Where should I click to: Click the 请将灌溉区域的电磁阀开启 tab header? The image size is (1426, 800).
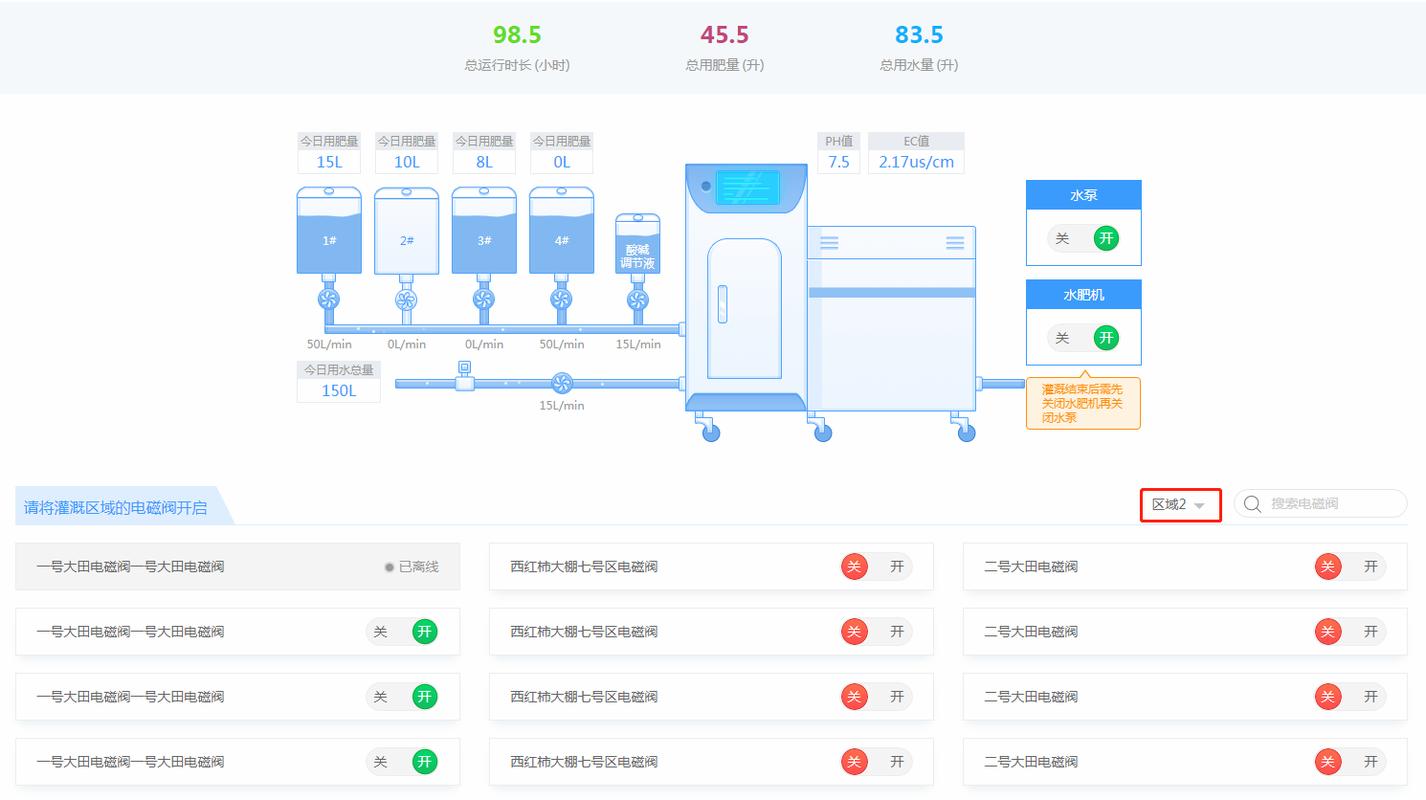[x=125, y=506]
